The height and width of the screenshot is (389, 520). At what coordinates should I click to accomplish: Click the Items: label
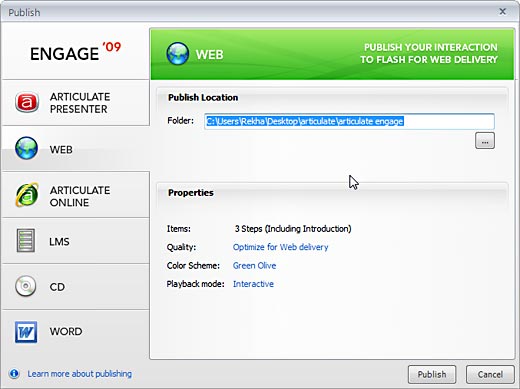[x=179, y=229]
